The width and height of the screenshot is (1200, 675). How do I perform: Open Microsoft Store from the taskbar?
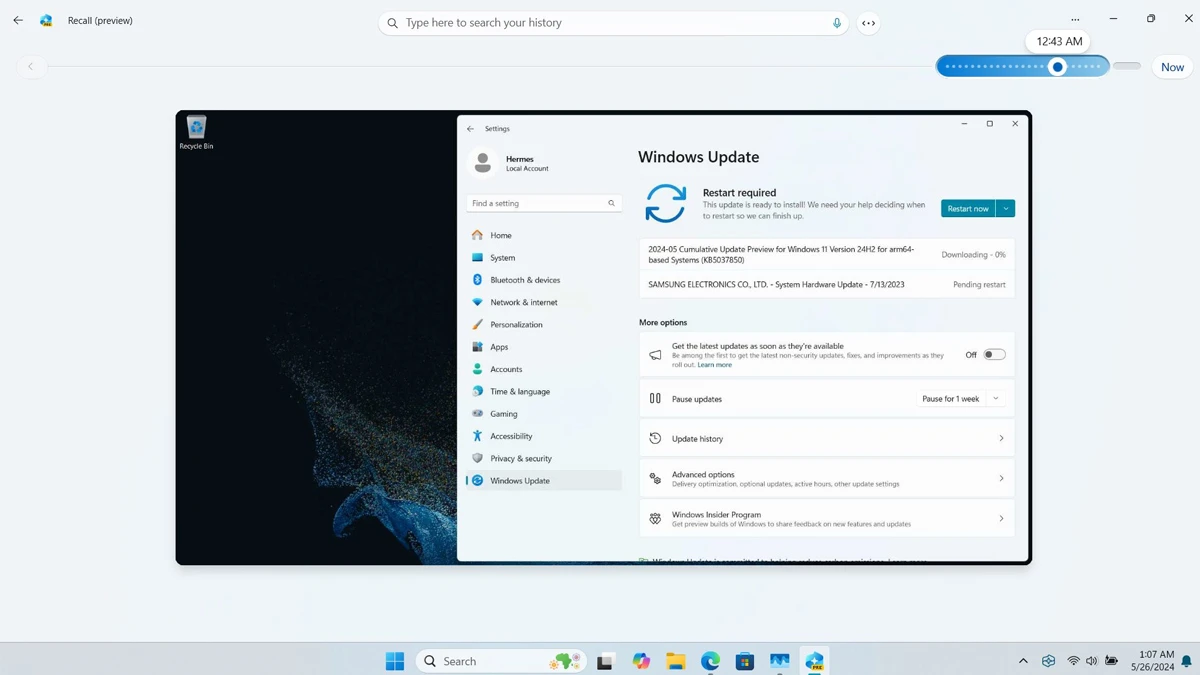pyautogui.click(x=745, y=661)
